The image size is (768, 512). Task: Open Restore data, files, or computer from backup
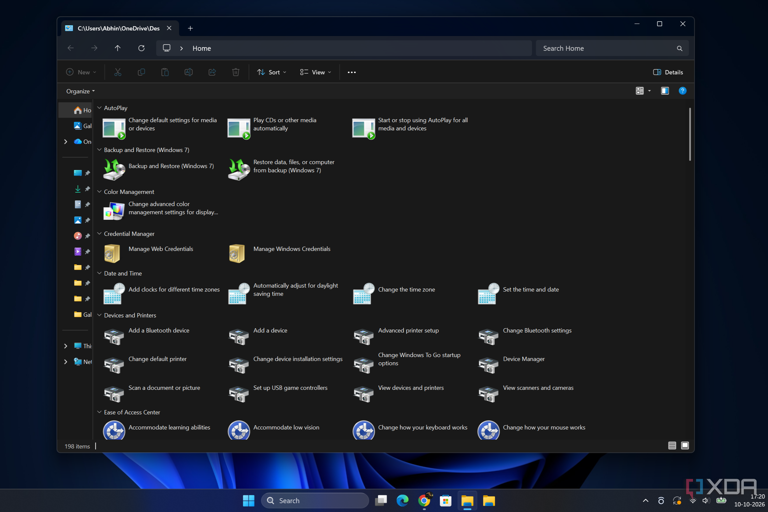tap(282, 170)
